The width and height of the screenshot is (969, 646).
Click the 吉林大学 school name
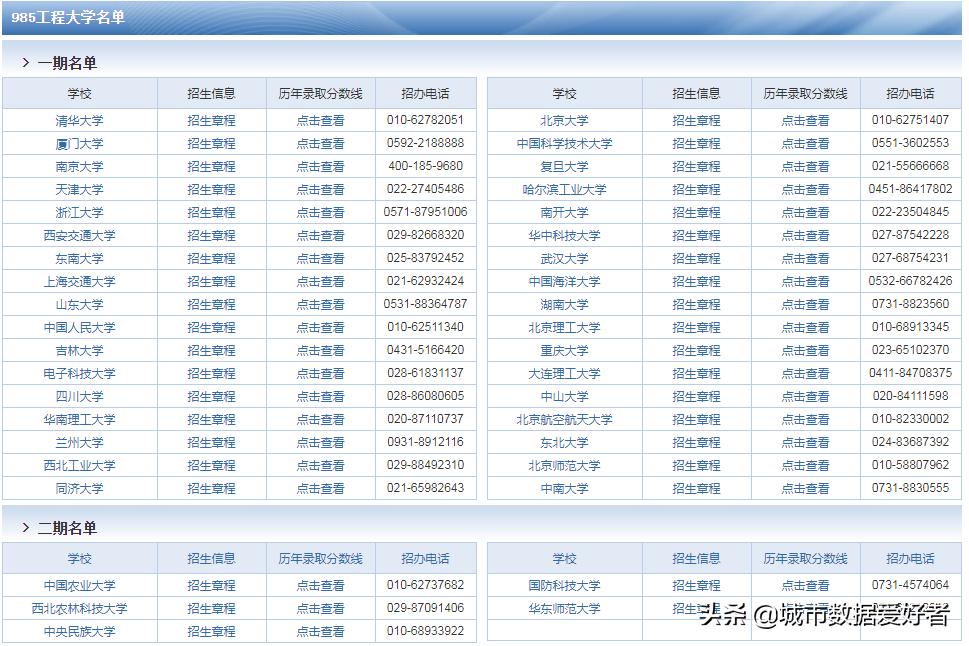80,351
